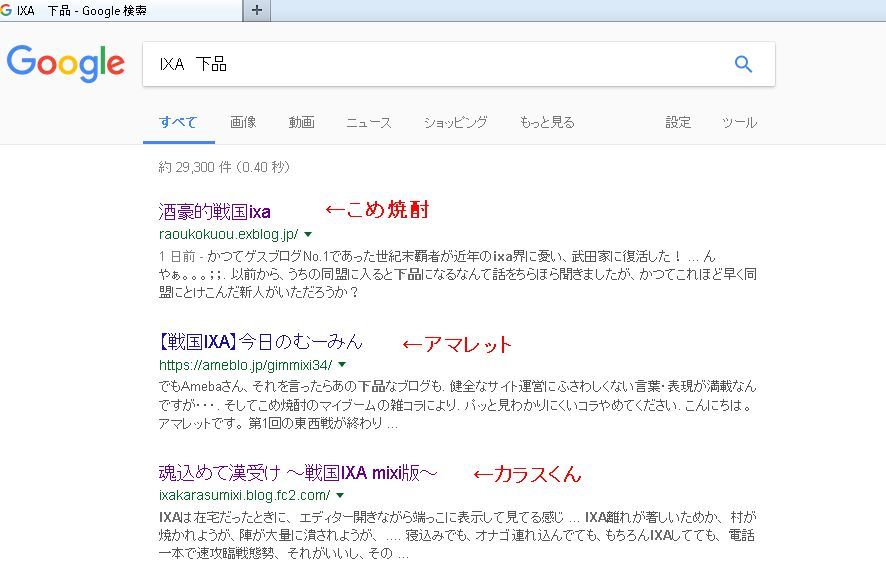Expand dropdown arrow next to ameblo.jp/gimmixi34
The height and width of the screenshot is (583, 886).
click(x=342, y=364)
